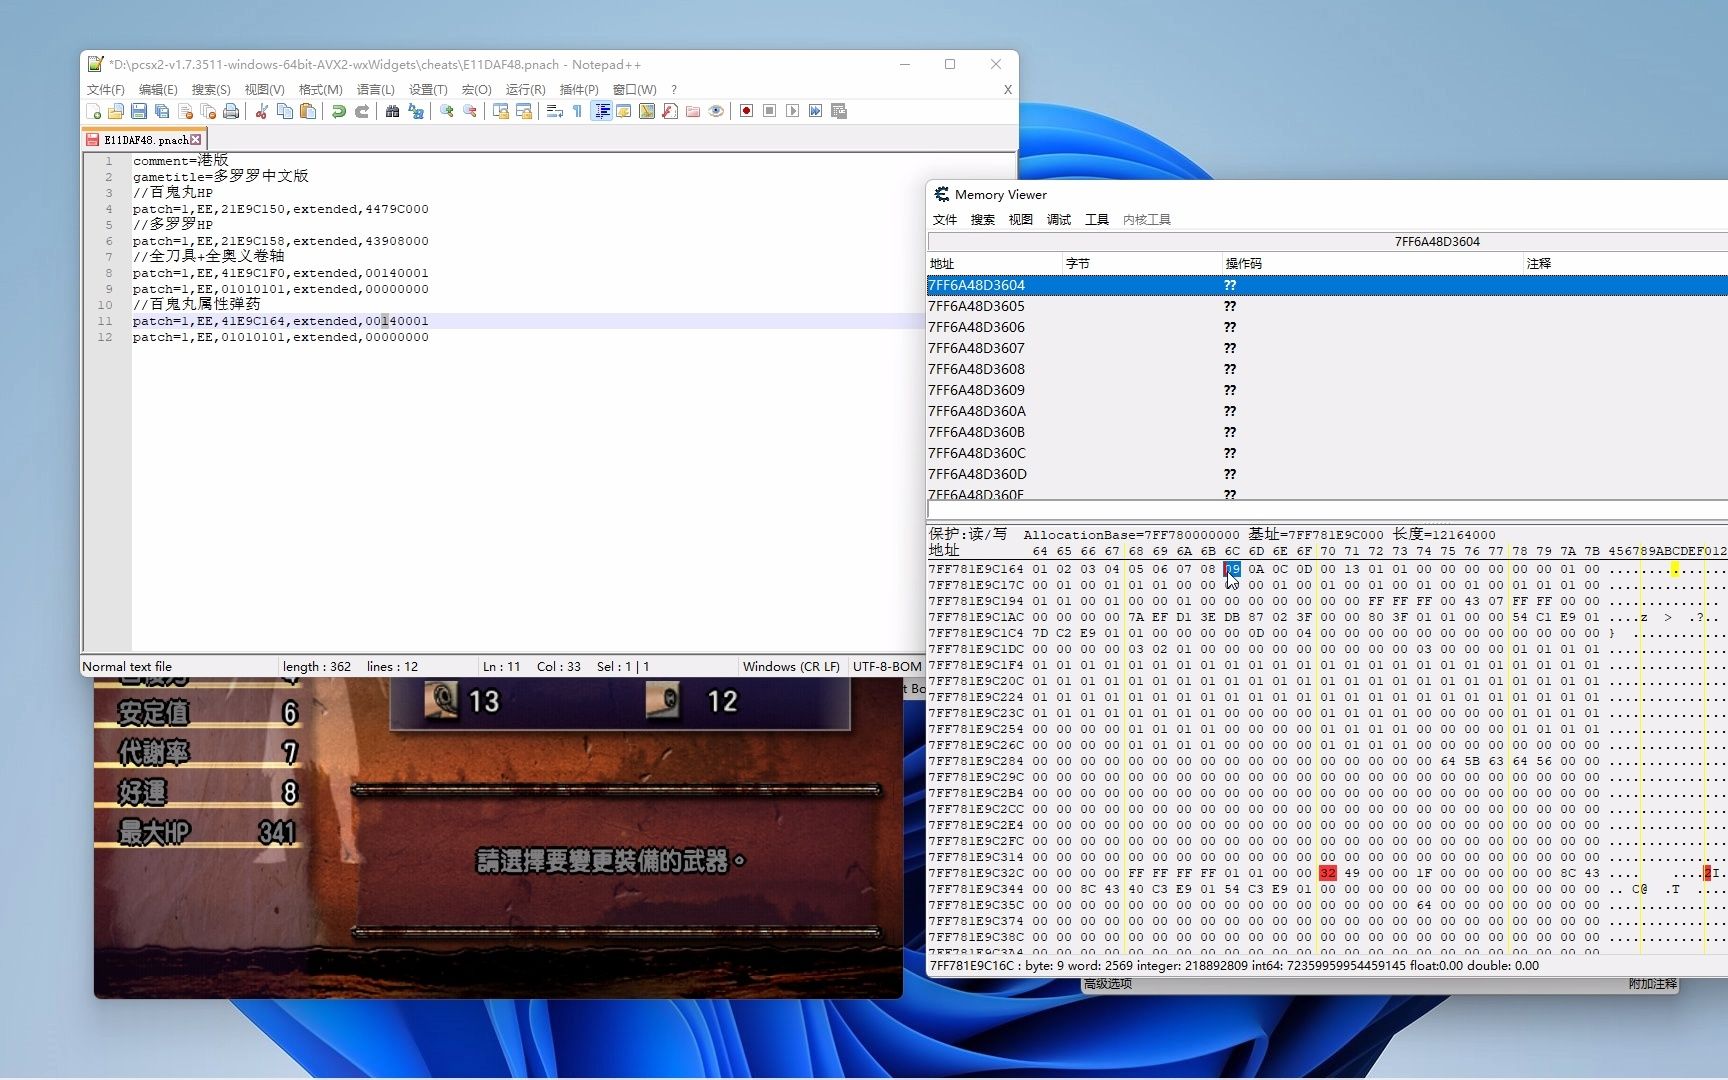1728x1080 pixels.
Task: Click the red highlighted hex byte 32
Action: pos(1328,873)
